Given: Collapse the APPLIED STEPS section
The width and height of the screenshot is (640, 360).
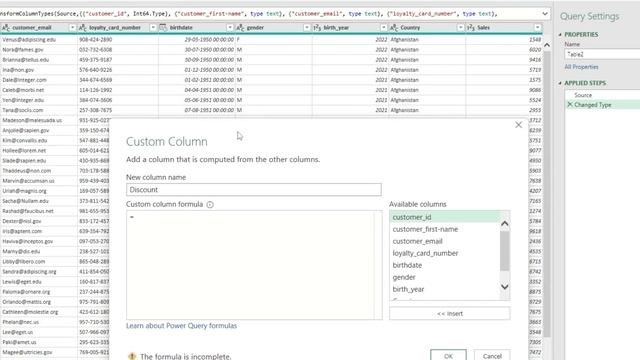Looking at the screenshot, I should click(x=560, y=83).
